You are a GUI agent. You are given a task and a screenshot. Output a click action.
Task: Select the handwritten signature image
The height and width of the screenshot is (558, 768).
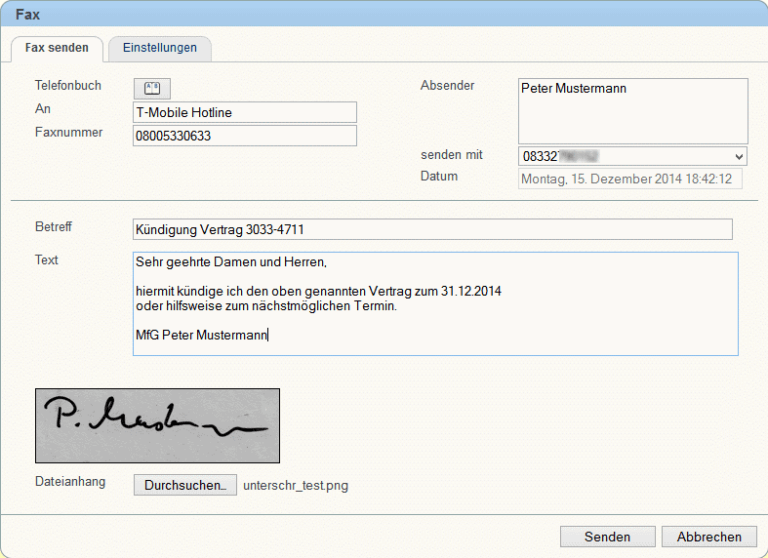pos(157,425)
